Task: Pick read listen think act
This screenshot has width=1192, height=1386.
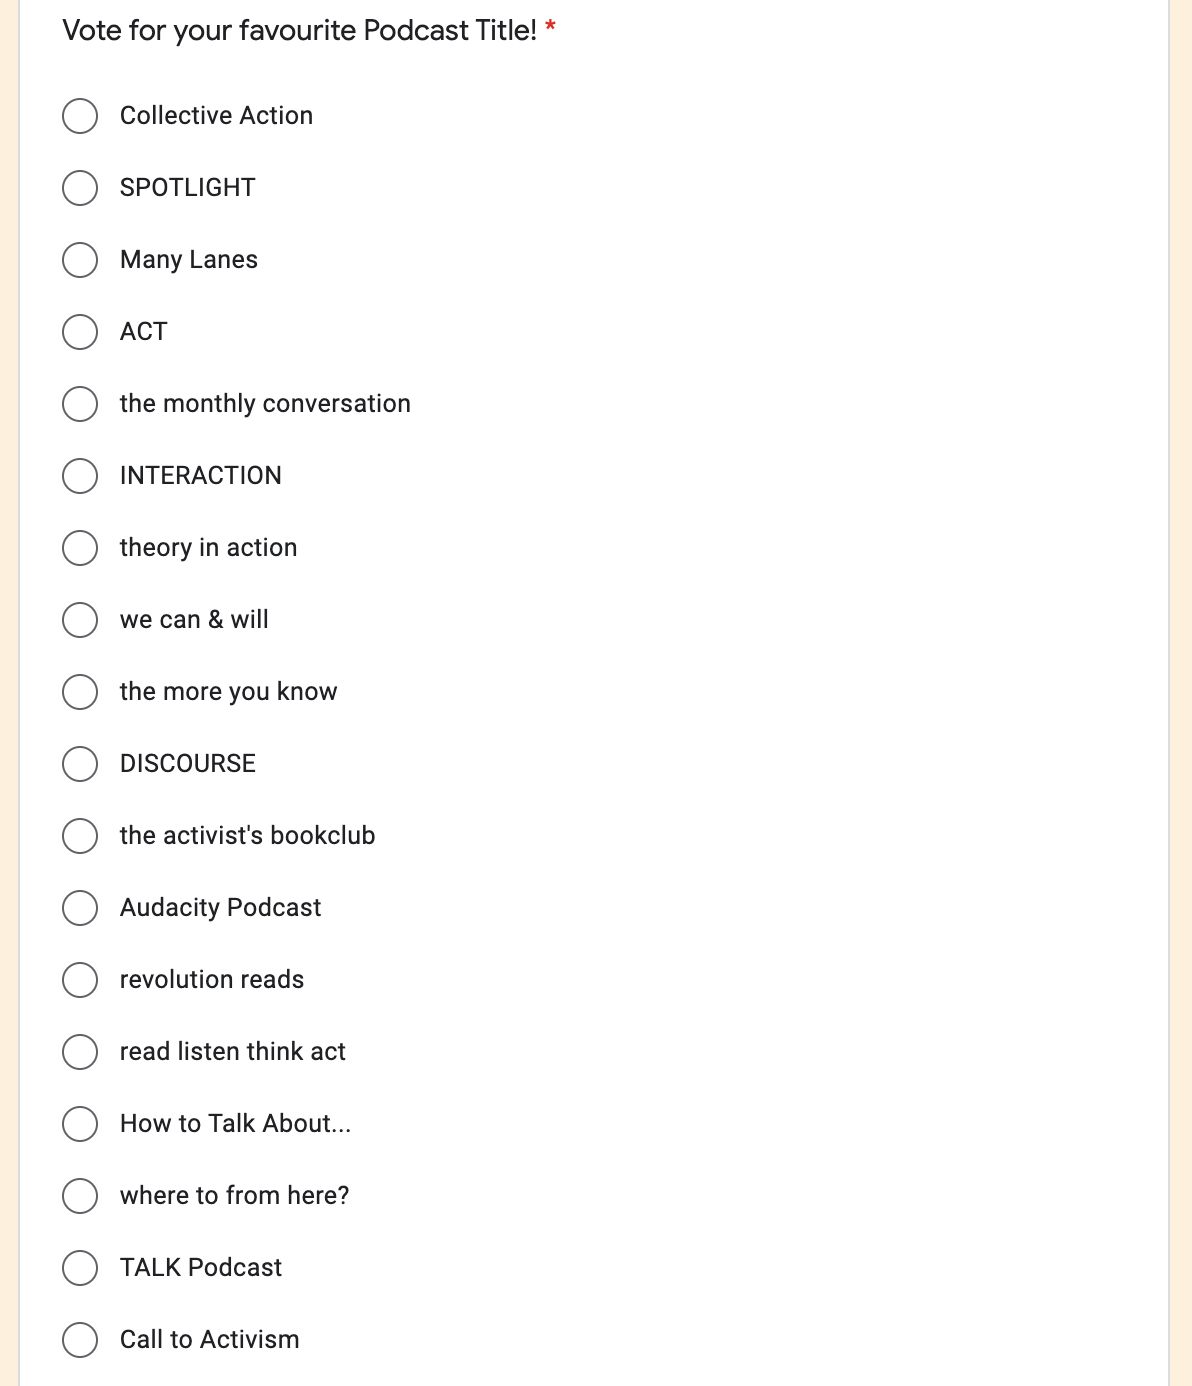Action: click(x=80, y=1052)
